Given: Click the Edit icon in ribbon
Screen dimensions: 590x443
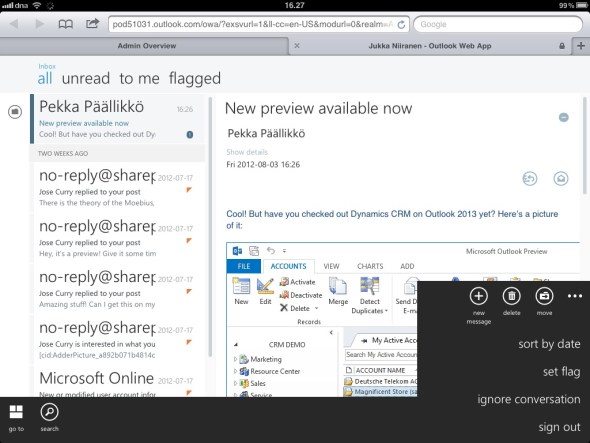Looking at the screenshot, I should pos(265,291).
